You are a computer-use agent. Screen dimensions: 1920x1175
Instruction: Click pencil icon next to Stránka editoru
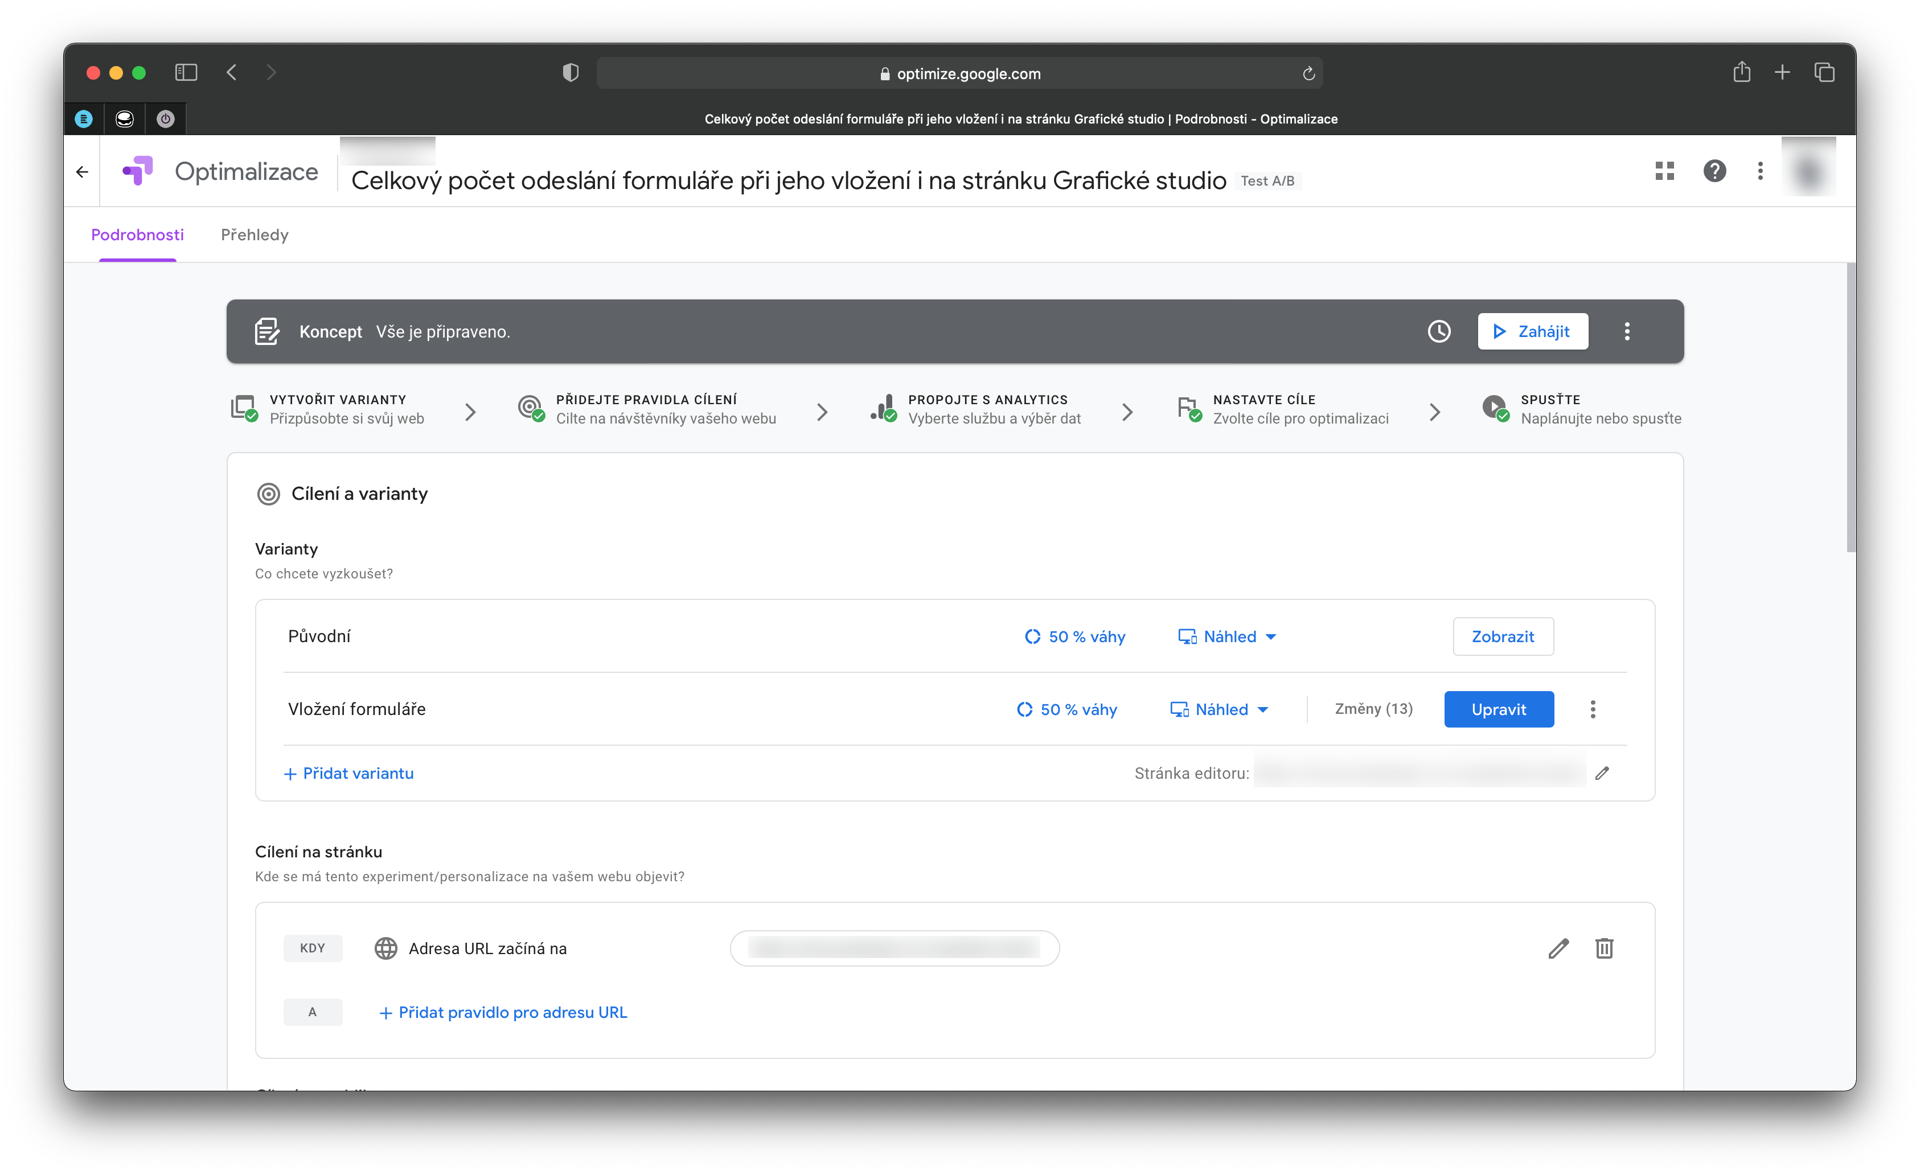[x=1602, y=773]
